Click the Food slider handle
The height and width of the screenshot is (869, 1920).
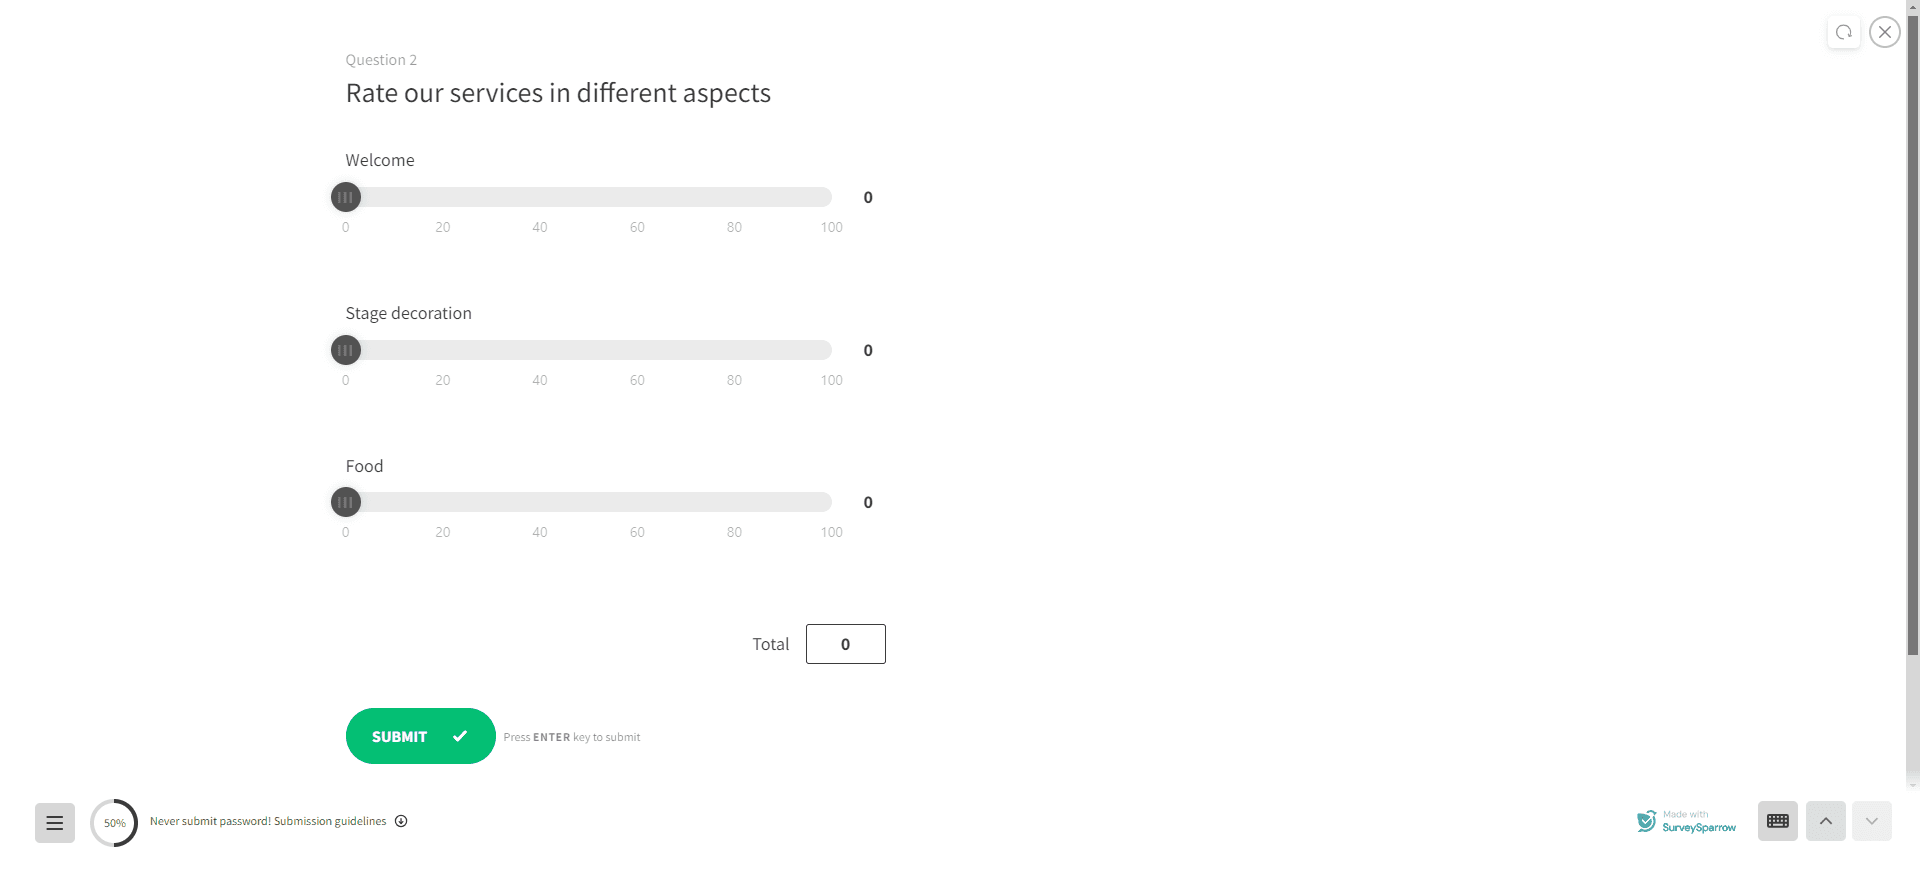tap(346, 502)
